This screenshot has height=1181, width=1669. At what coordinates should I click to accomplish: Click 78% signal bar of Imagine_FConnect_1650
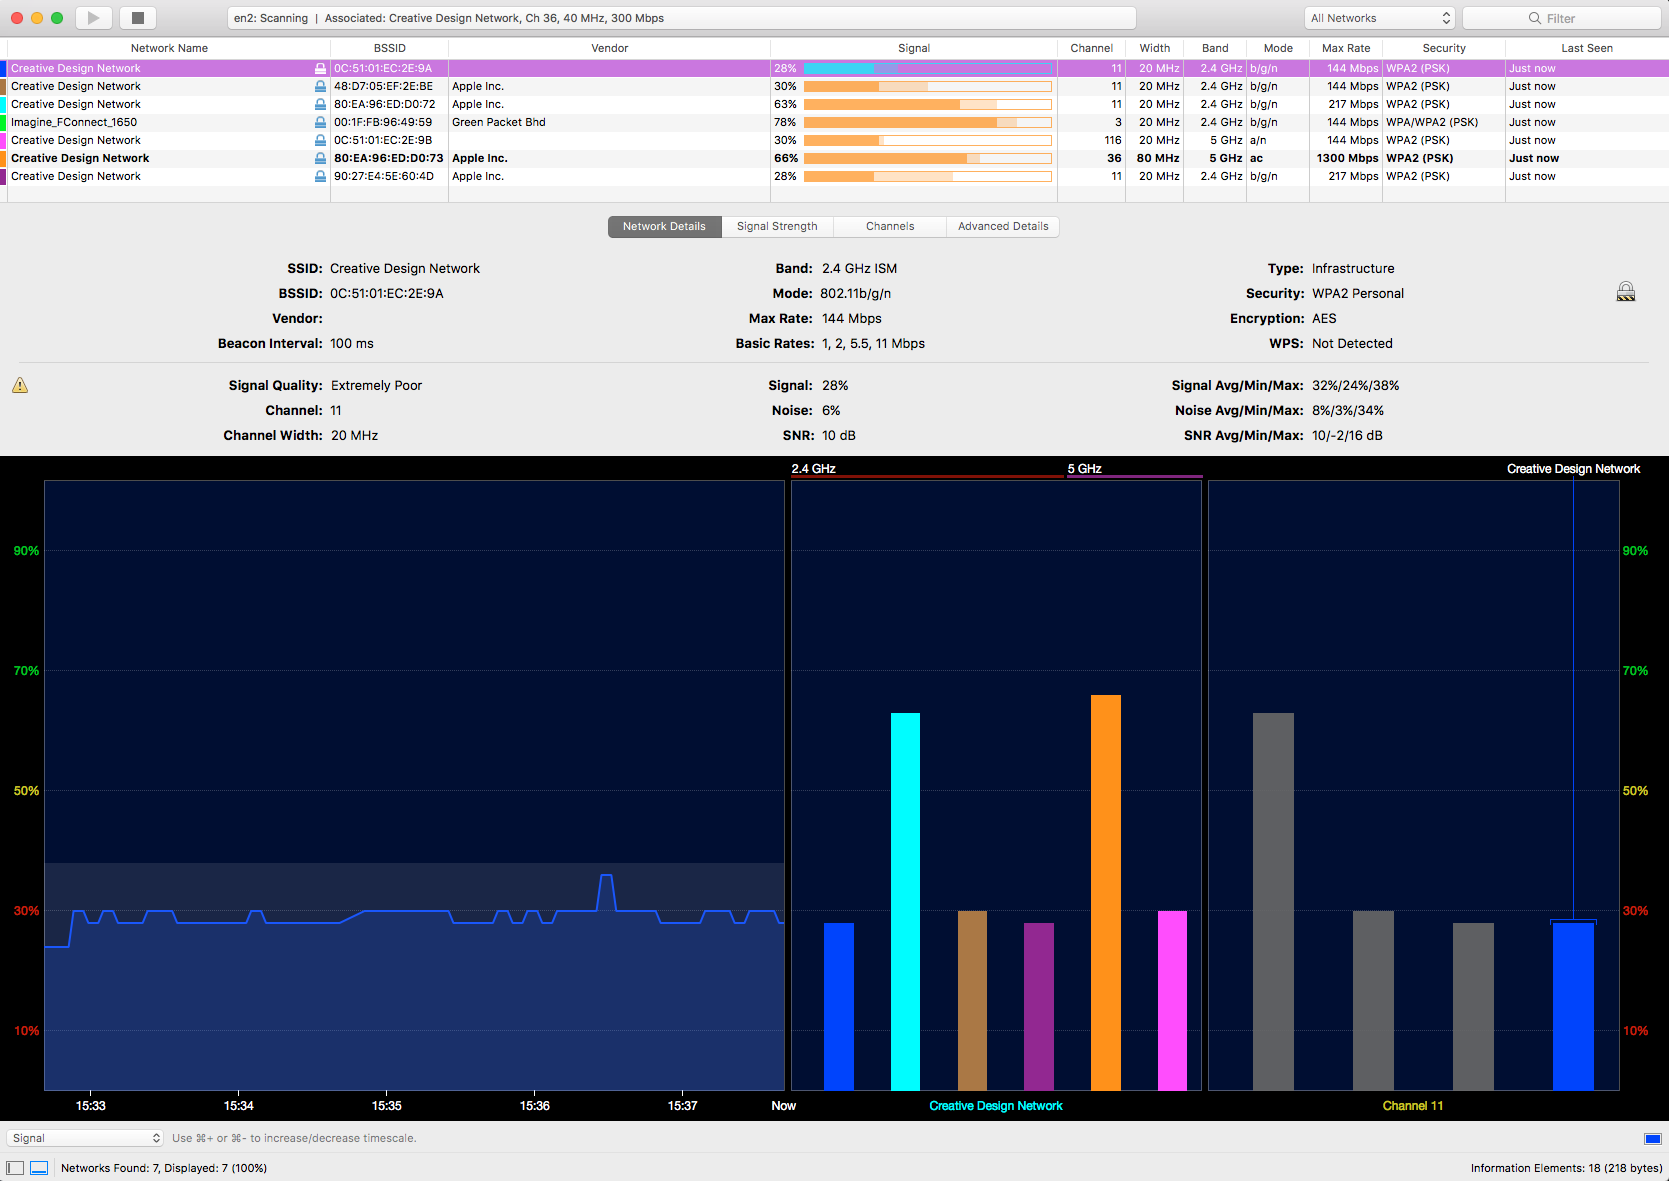(927, 122)
